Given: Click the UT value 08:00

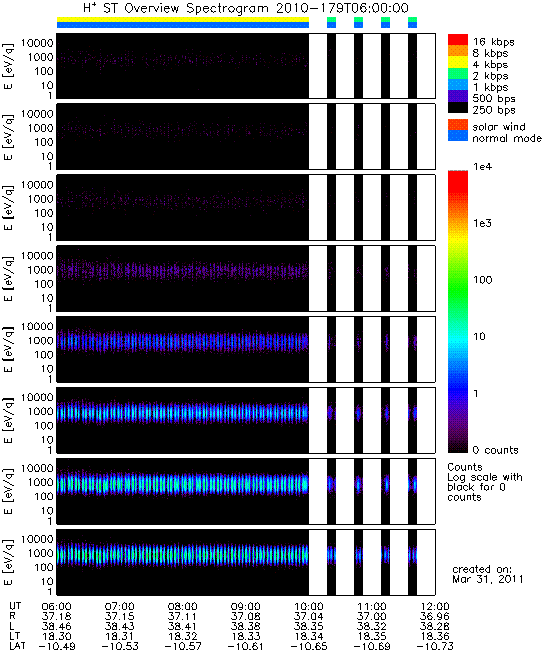Looking at the screenshot, I should pos(182,607).
